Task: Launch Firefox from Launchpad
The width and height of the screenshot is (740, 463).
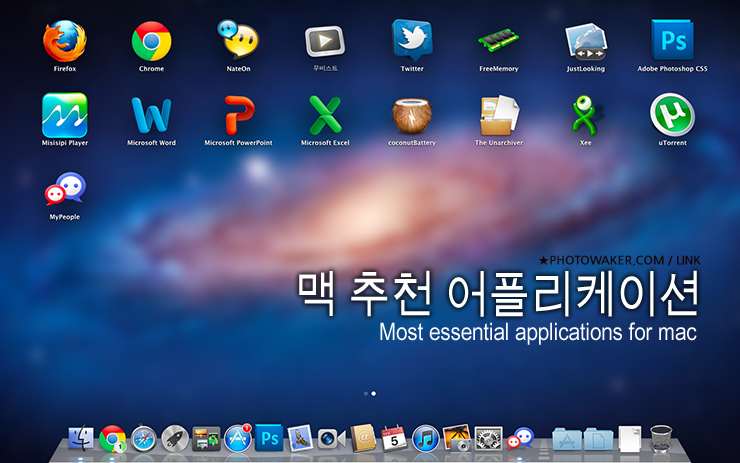Action: tap(65, 42)
